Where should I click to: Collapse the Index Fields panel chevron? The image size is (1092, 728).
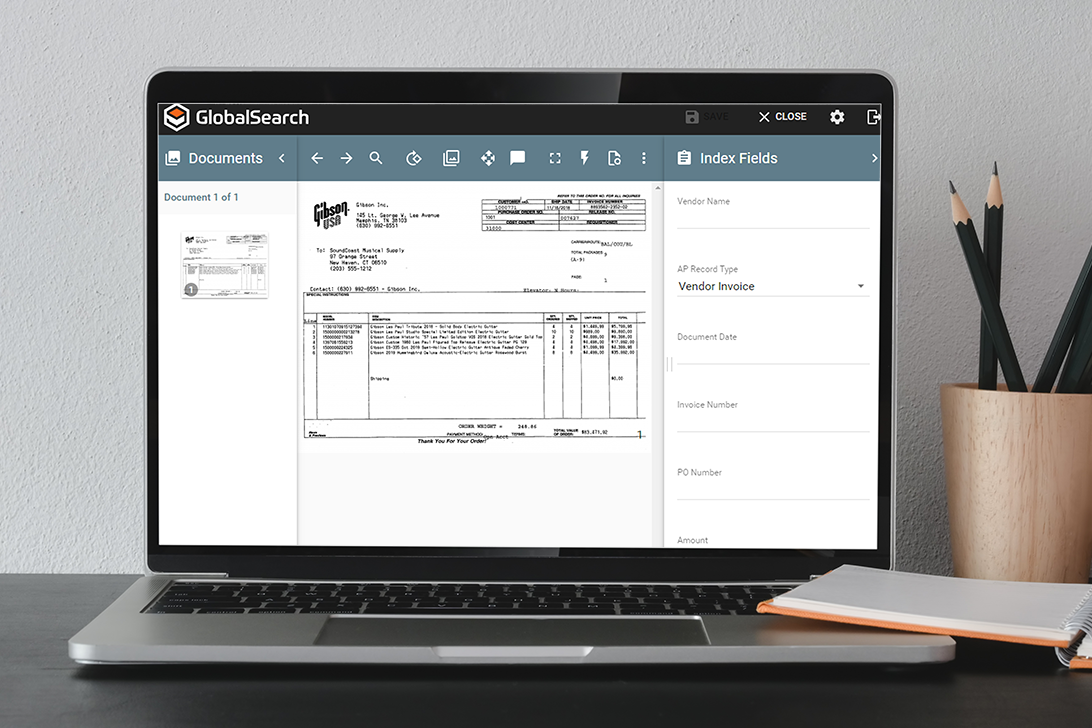tap(874, 158)
